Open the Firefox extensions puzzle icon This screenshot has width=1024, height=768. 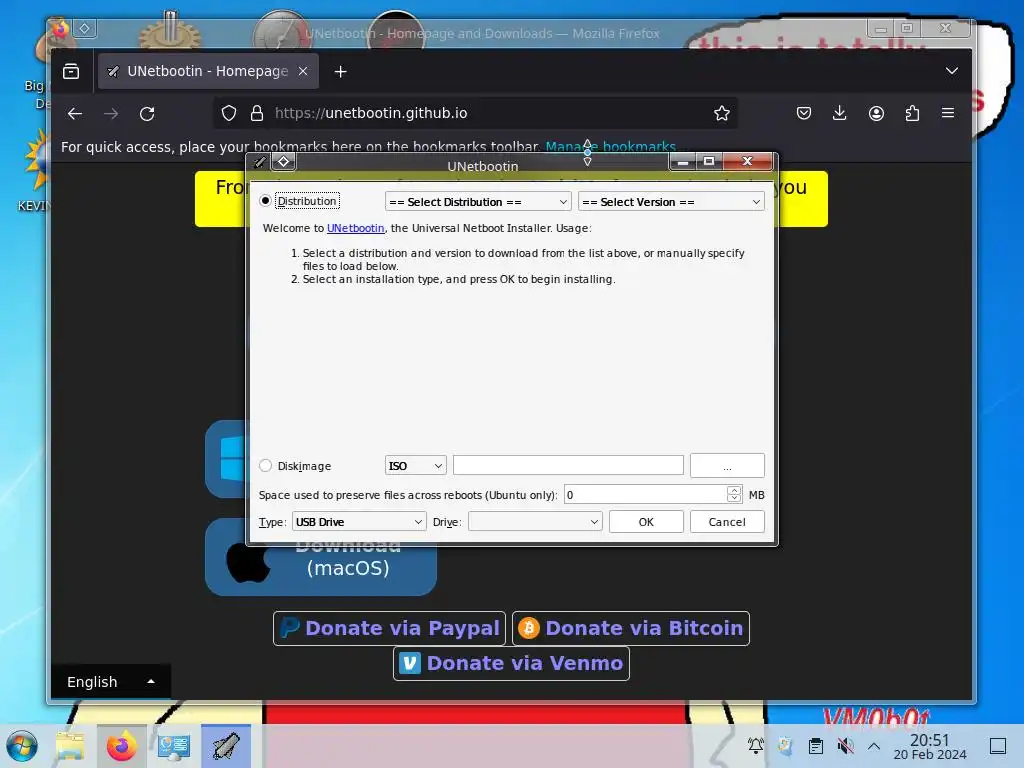pos(912,113)
